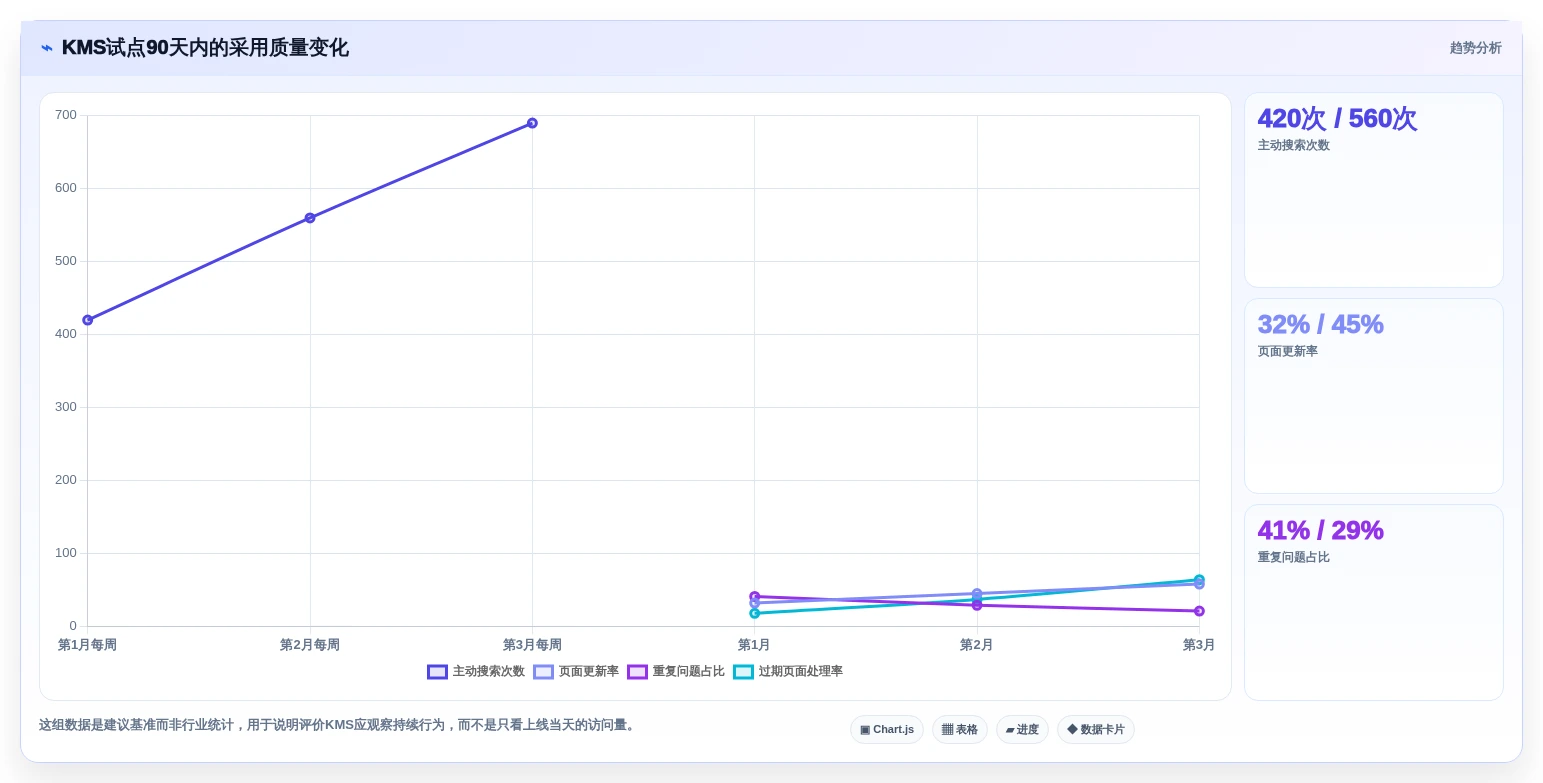Click the 主动搜索次数 data point at 第3月每周
The image size is (1543, 783).
pyautogui.click(x=532, y=123)
